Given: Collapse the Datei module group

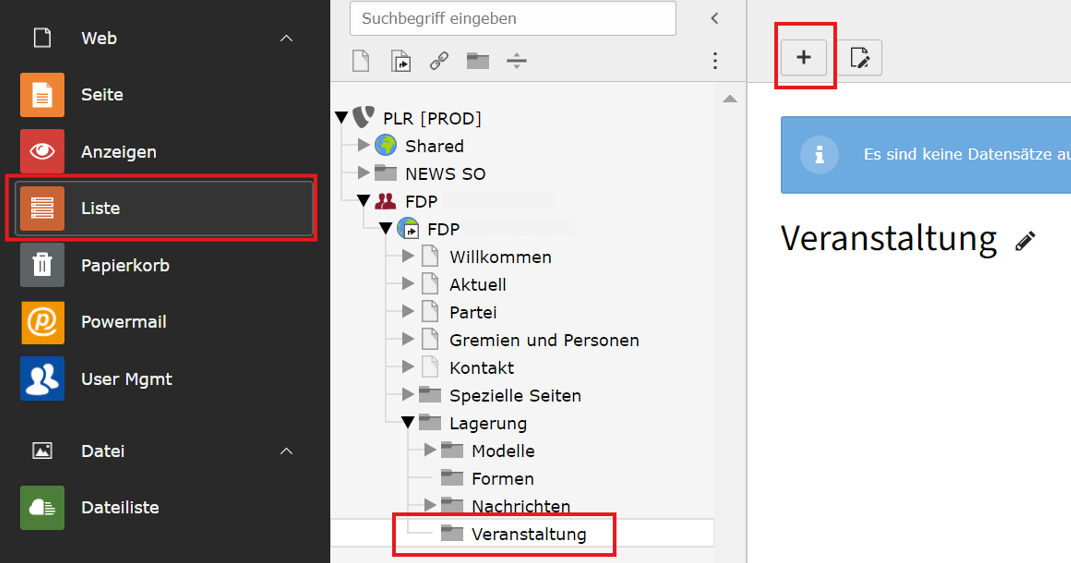Looking at the screenshot, I should coord(286,451).
